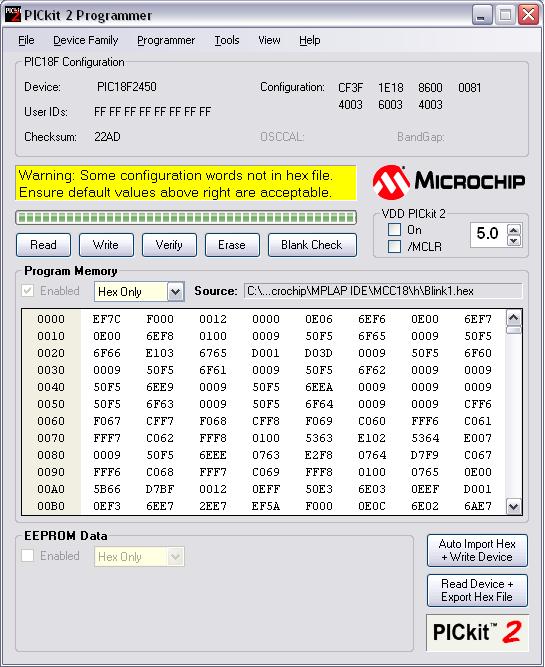Image resolution: width=545 pixels, height=667 pixels.
Task: Click address label 00B0
Action: click(x=51, y=506)
